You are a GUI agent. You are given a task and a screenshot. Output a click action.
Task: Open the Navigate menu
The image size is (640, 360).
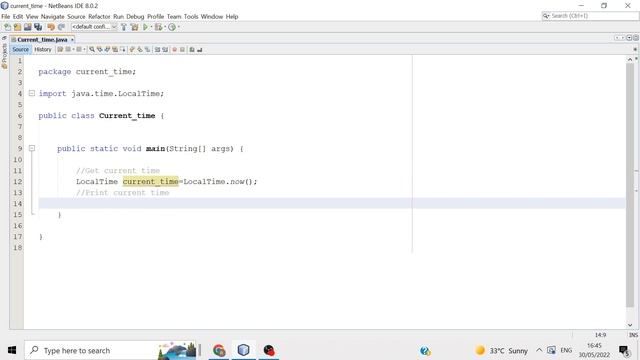pyautogui.click(x=53, y=16)
